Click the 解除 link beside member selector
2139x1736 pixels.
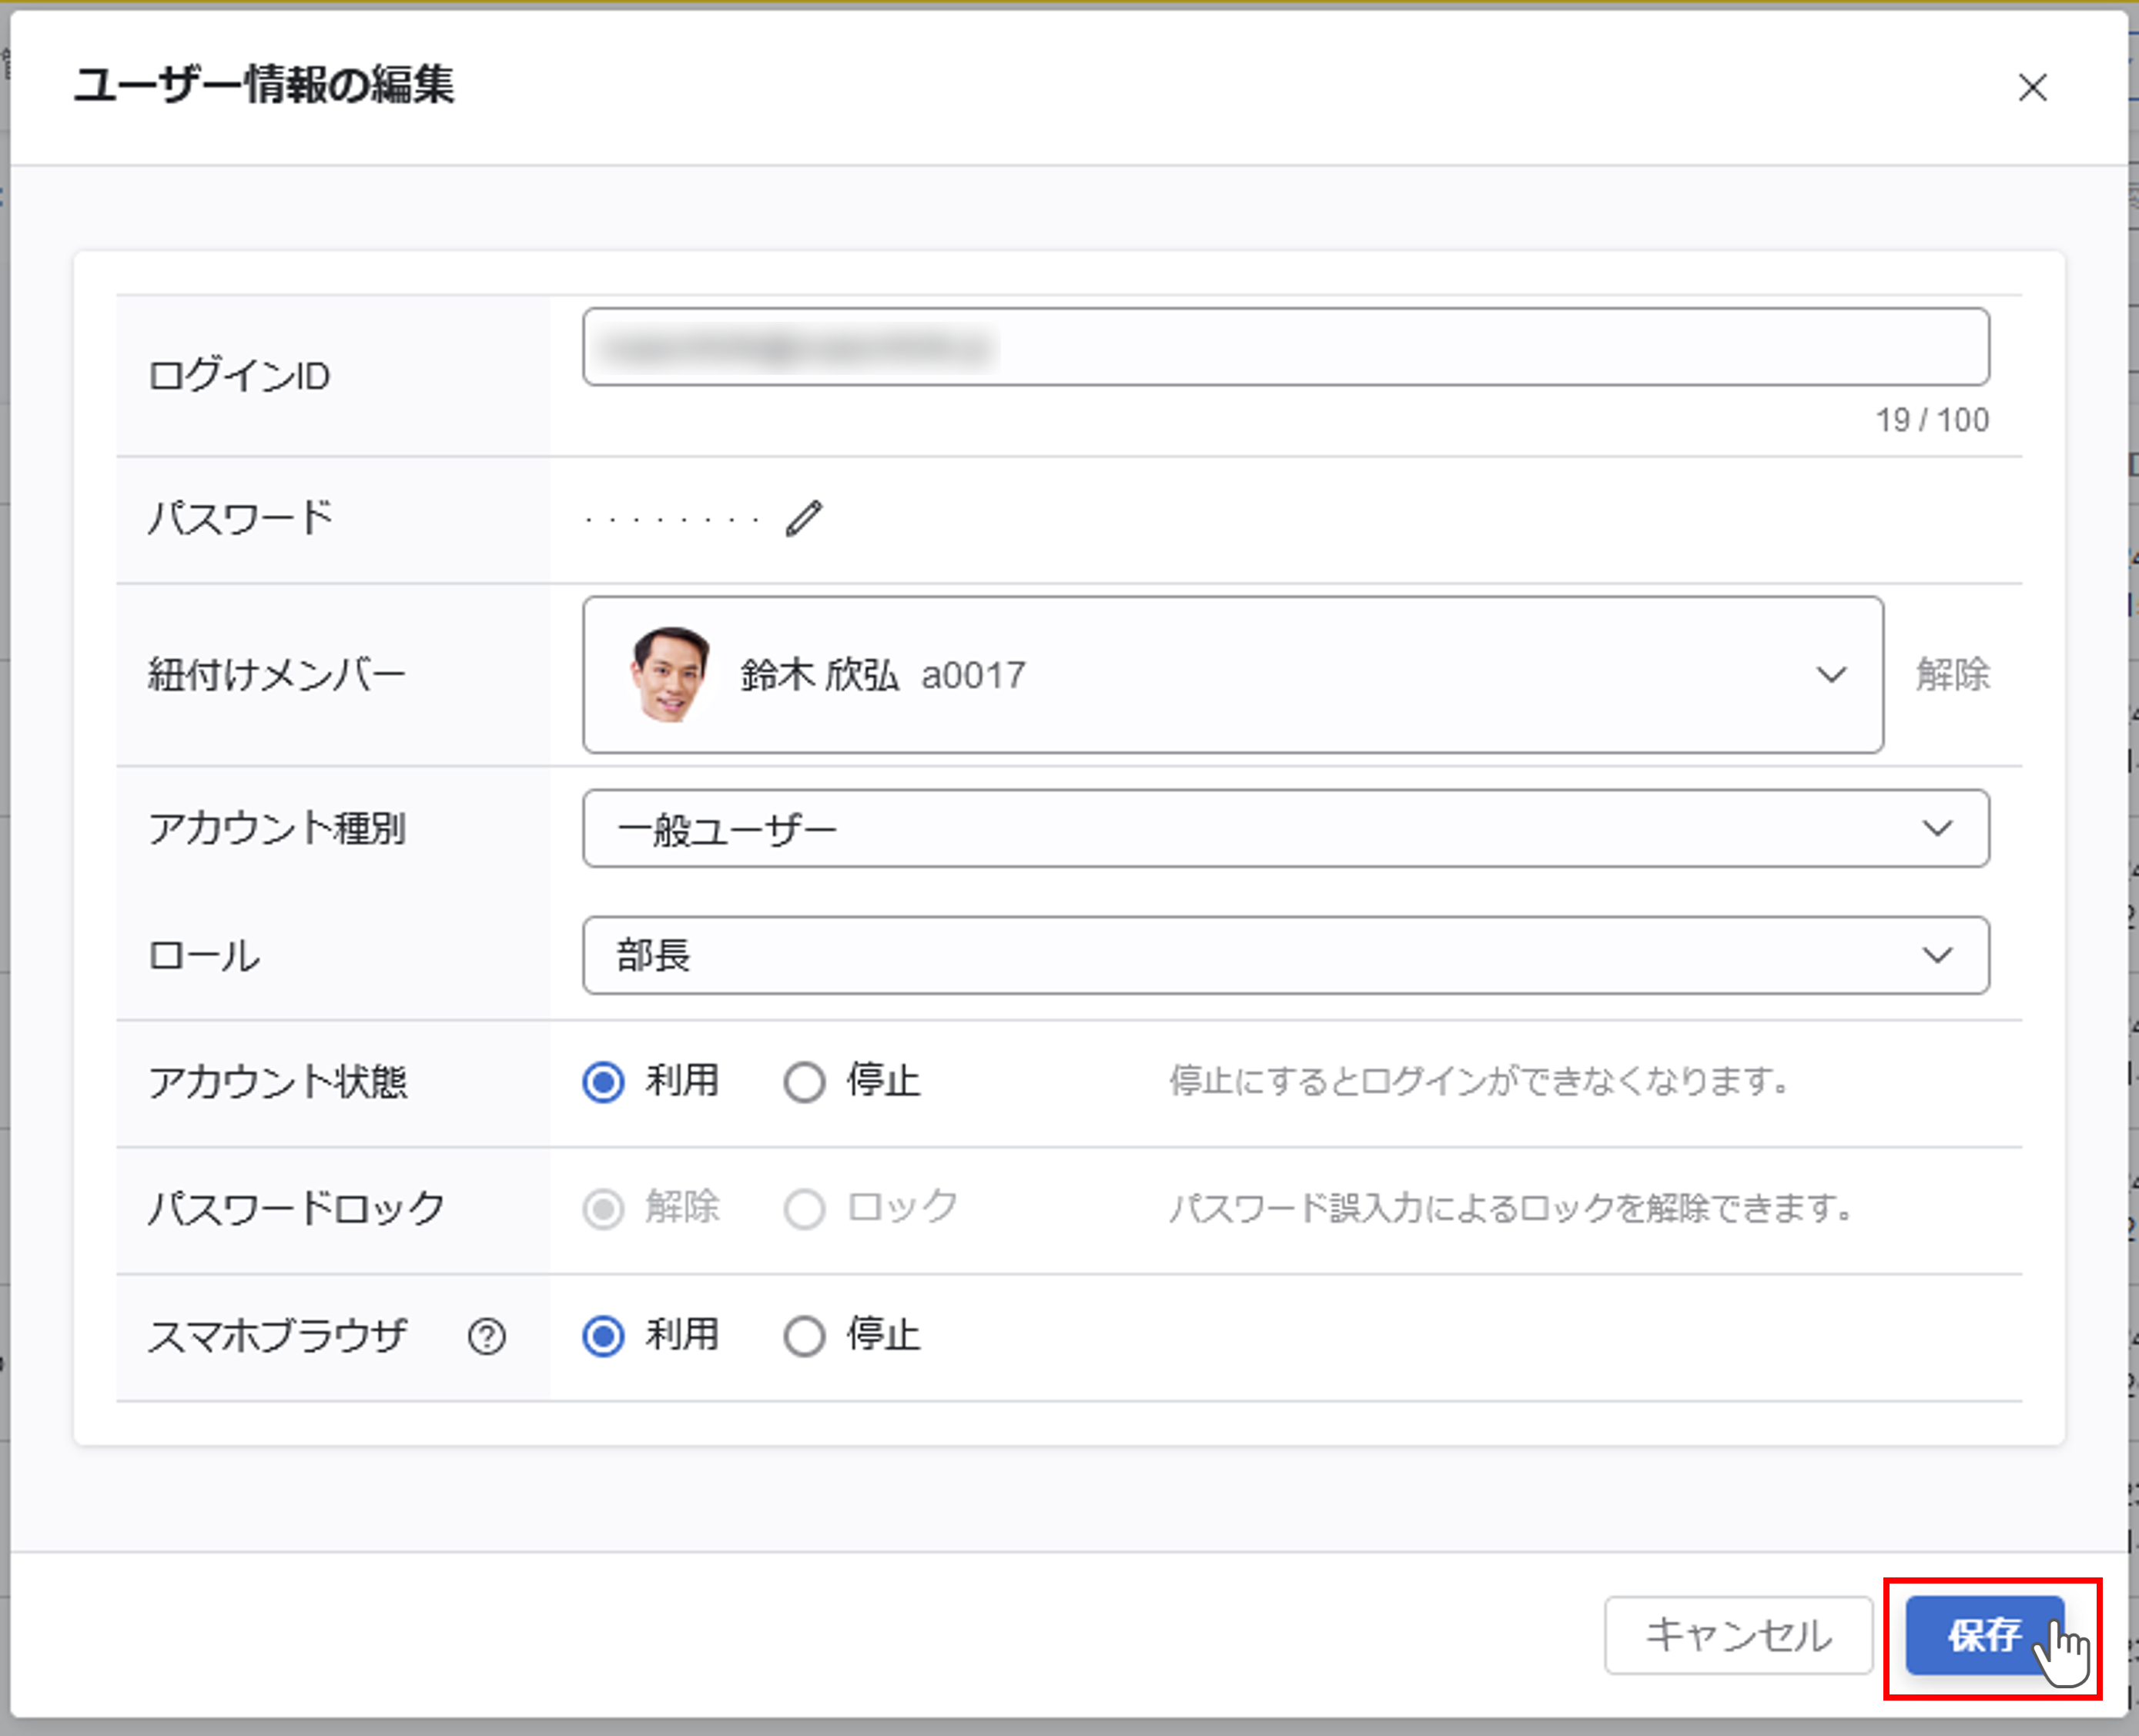click(1952, 675)
